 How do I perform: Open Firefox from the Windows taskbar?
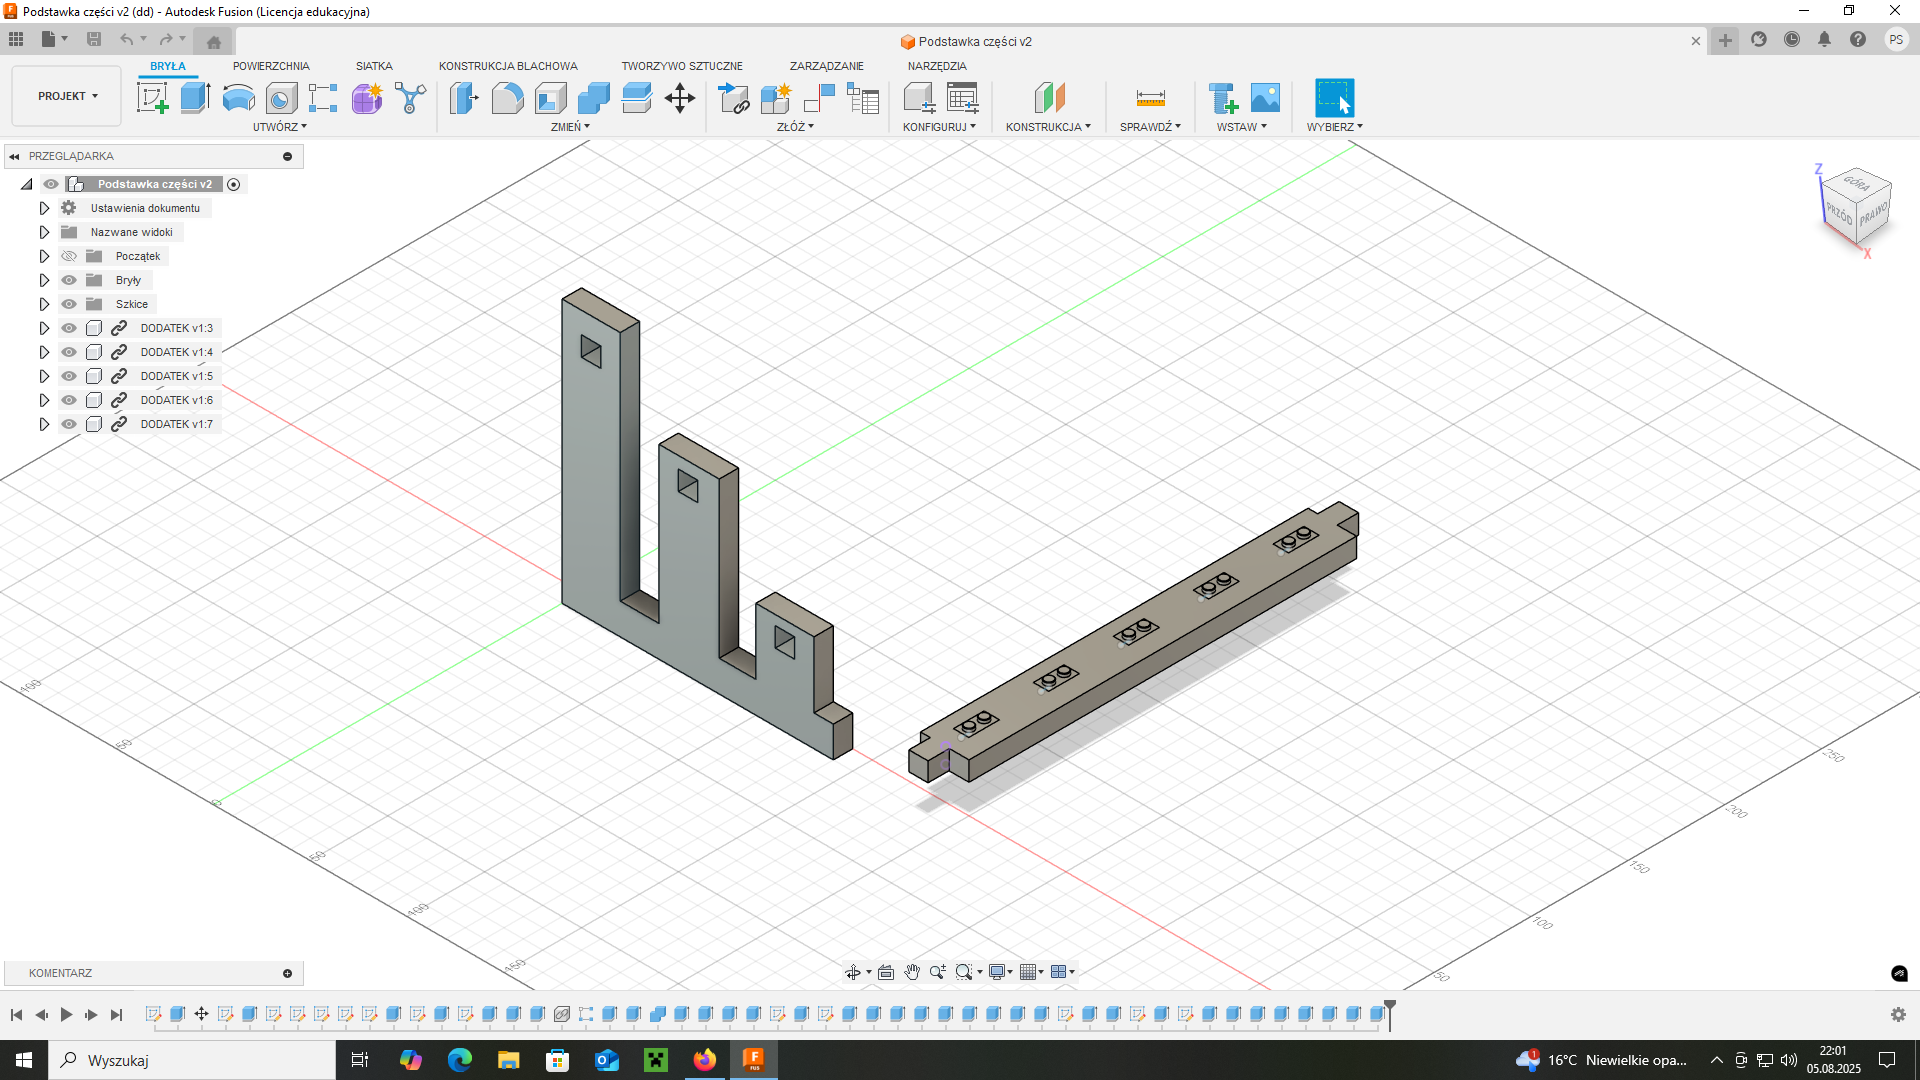coord(705,1060)
